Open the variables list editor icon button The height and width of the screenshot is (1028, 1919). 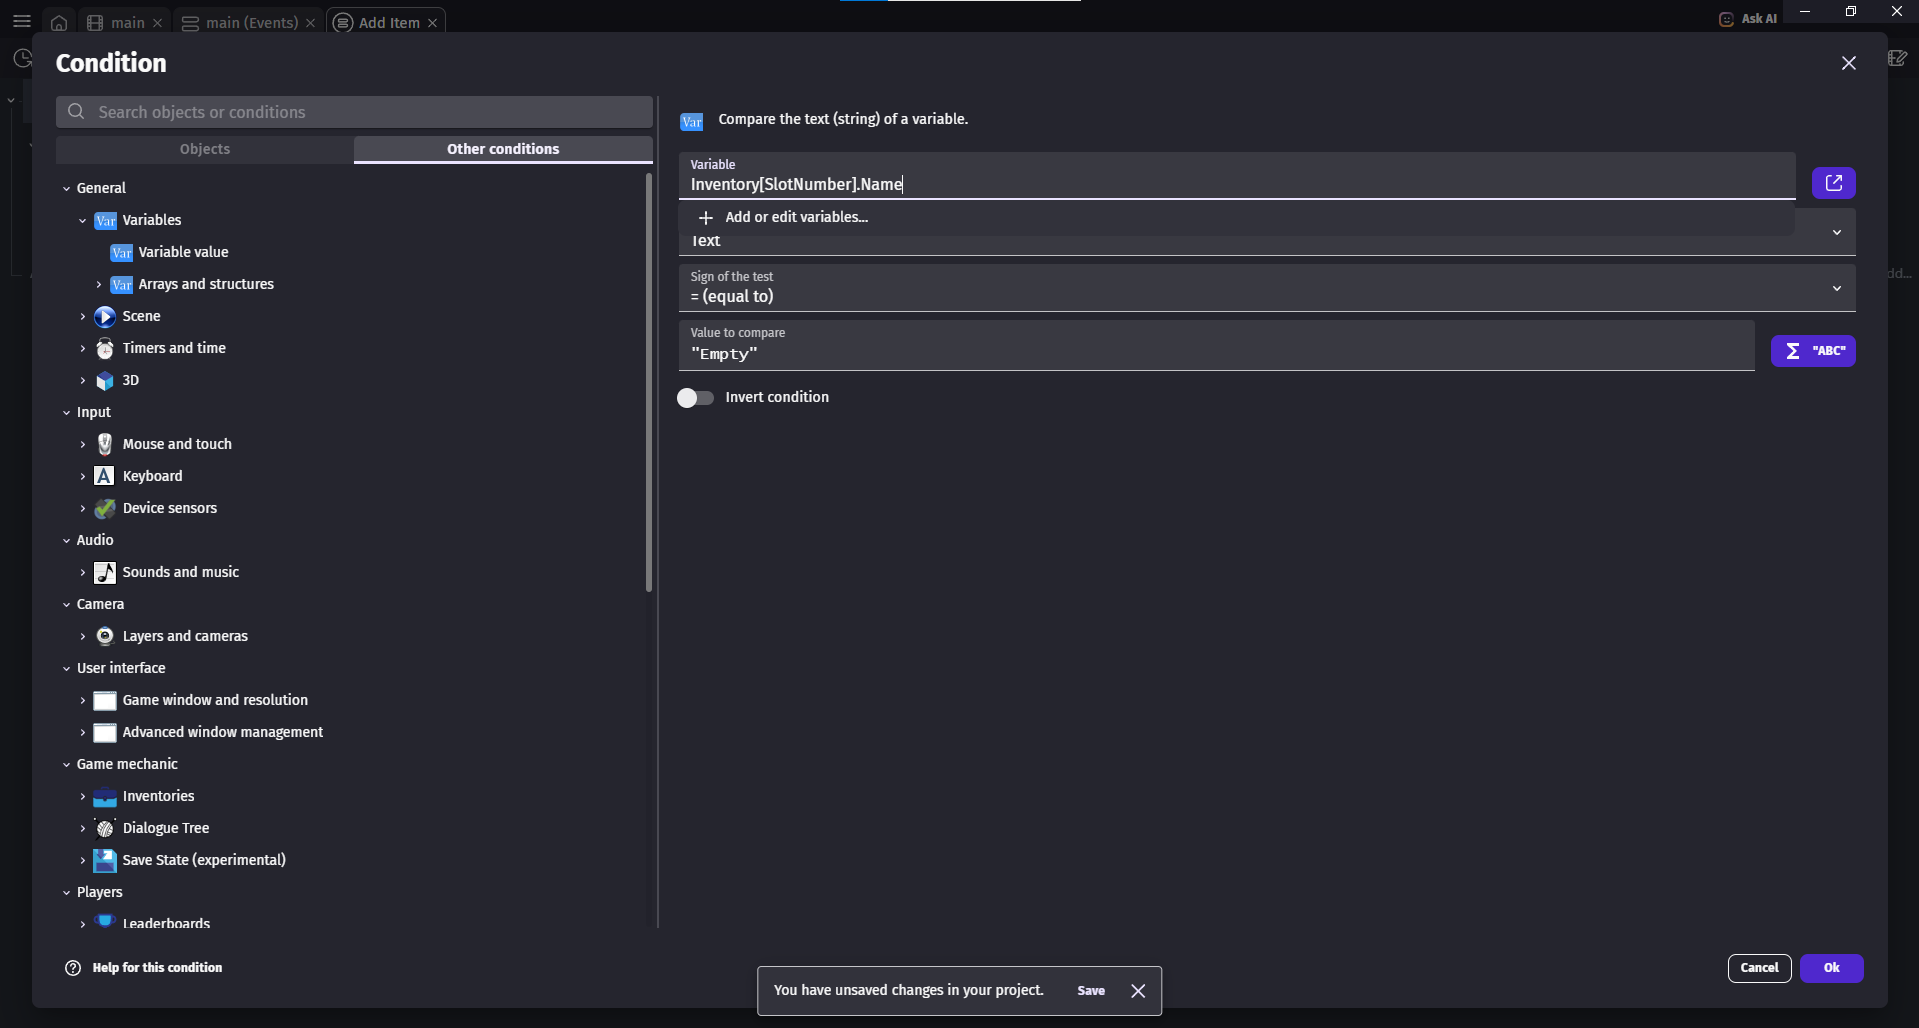(x=1833, y=183)
